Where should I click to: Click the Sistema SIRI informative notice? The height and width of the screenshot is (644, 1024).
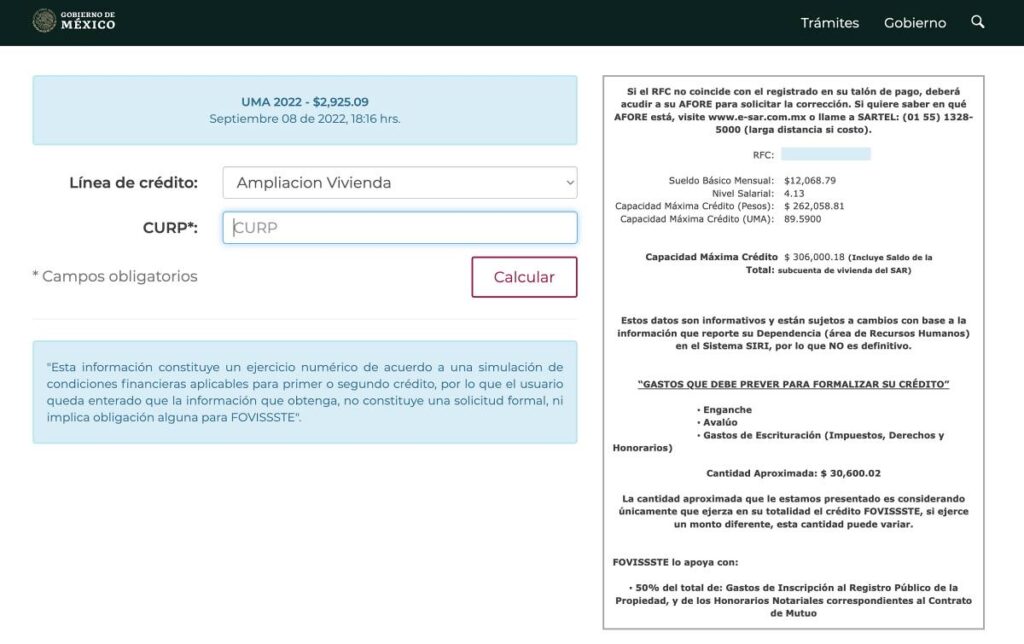point(793,333)
